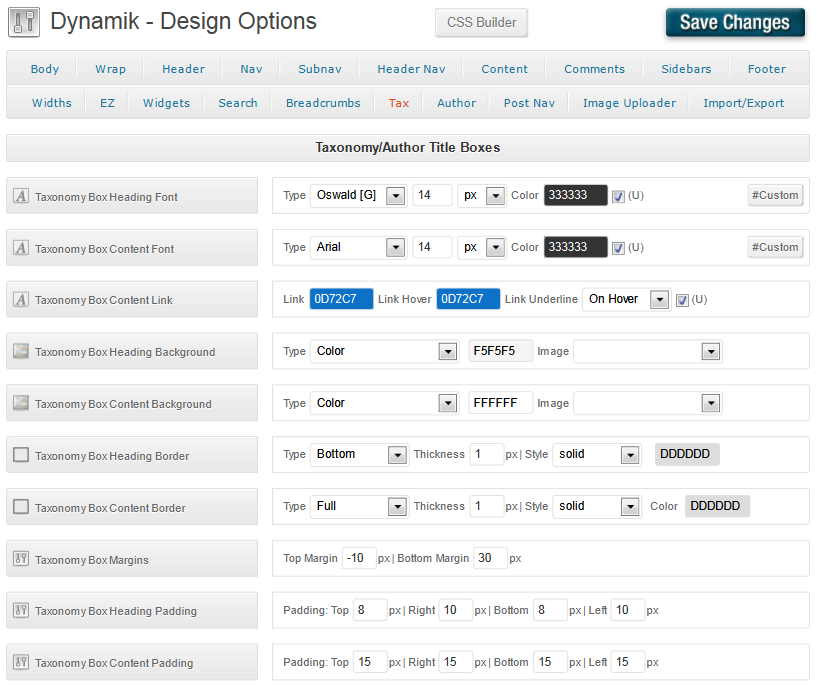817x686 pixels.
Task: Pick the Content Font color swatch 333333
Action: 576,247
